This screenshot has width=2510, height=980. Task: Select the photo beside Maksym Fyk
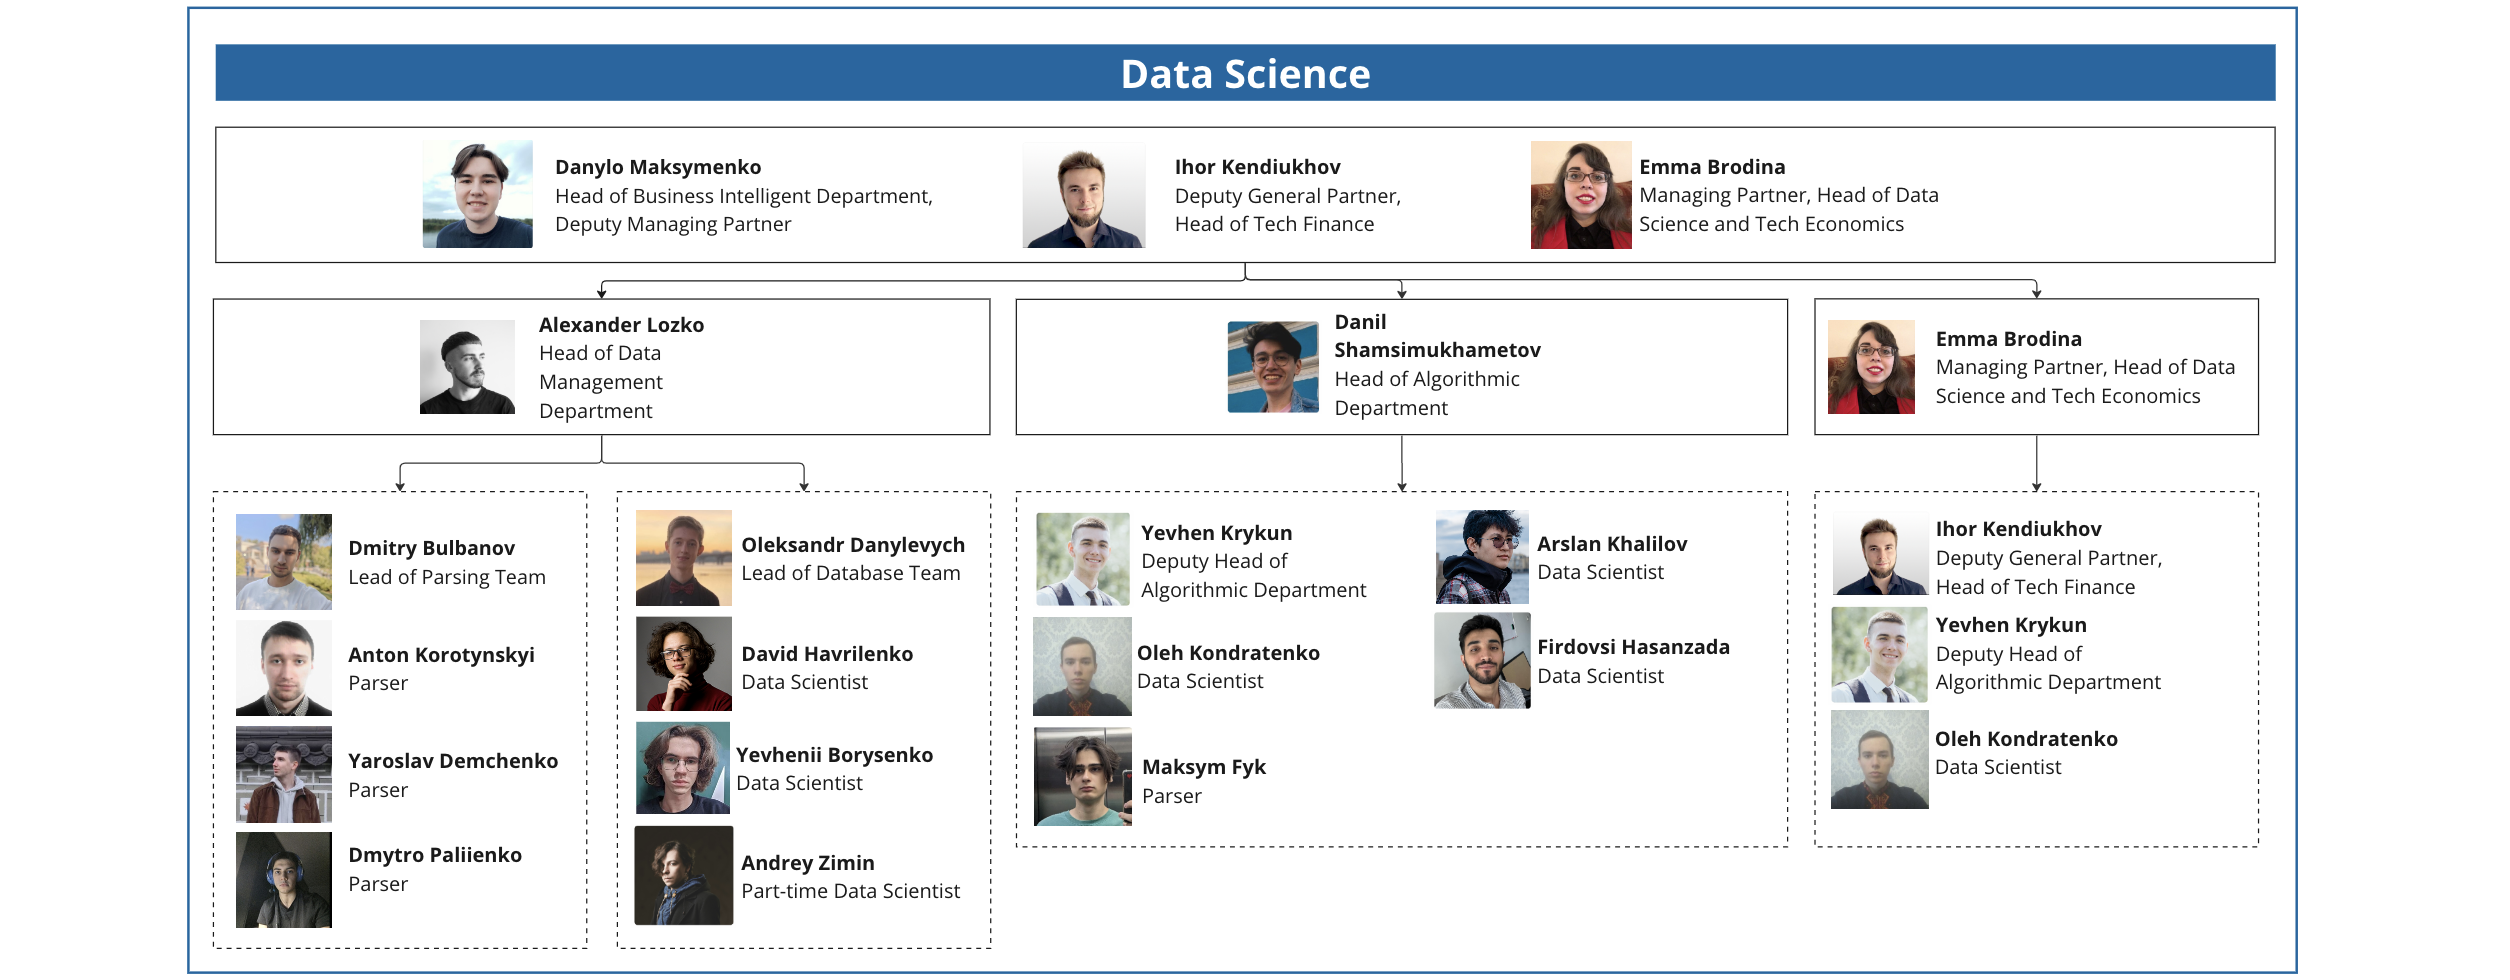pyautogui.click(x=1083, y=777)
